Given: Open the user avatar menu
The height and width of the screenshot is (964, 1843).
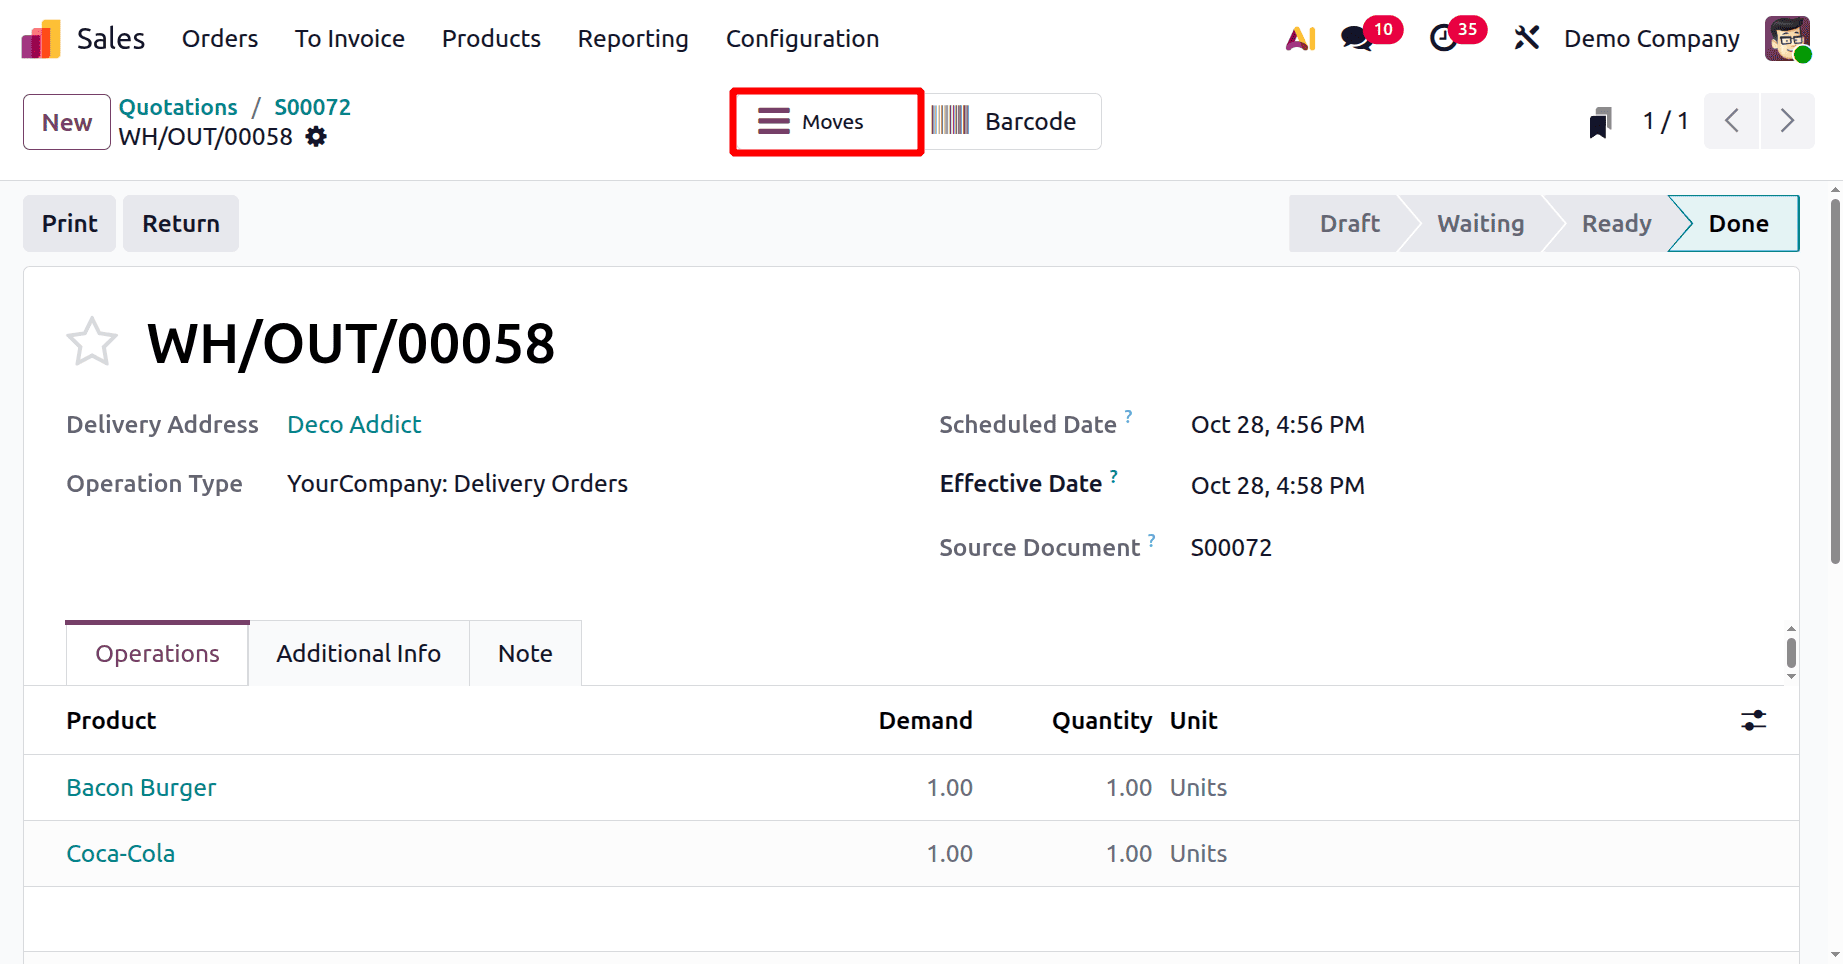Looking at the screenshot, I should pos(1787,38).
